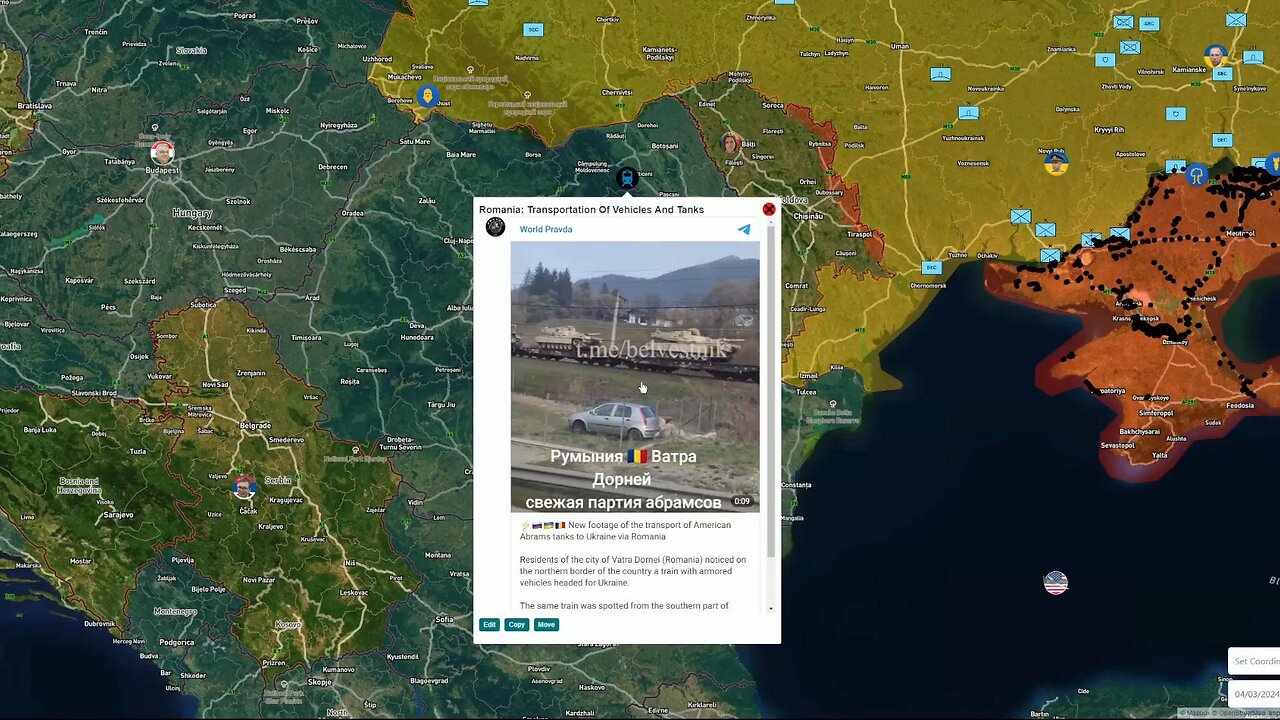Click the World Pravda channel avatar
1280x720 pixels.
point(495,227)
